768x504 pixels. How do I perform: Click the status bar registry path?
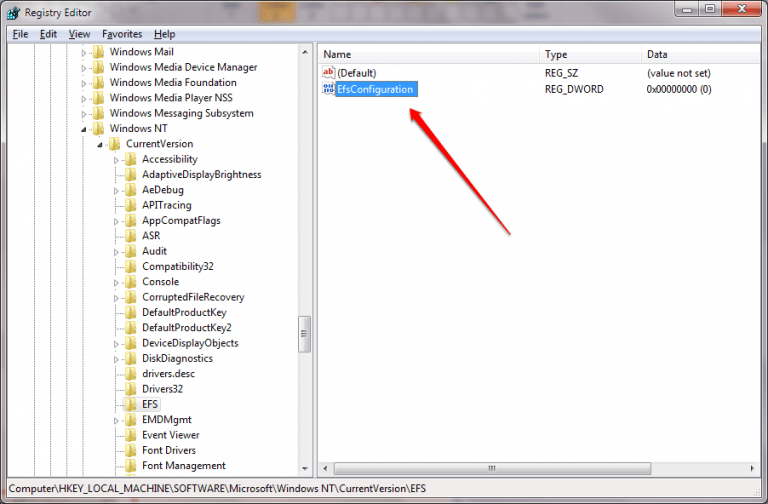pyautogui.click(x=217, y=488)
